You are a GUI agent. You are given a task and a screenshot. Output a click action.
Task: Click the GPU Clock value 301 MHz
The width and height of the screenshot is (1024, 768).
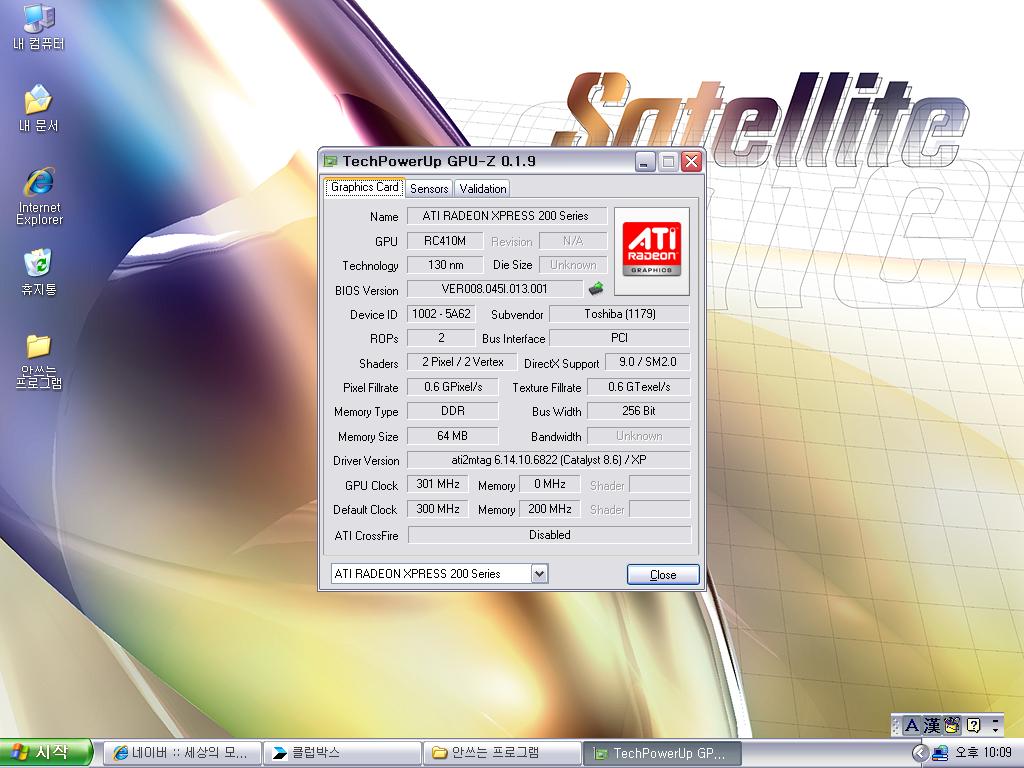point(438,484)
